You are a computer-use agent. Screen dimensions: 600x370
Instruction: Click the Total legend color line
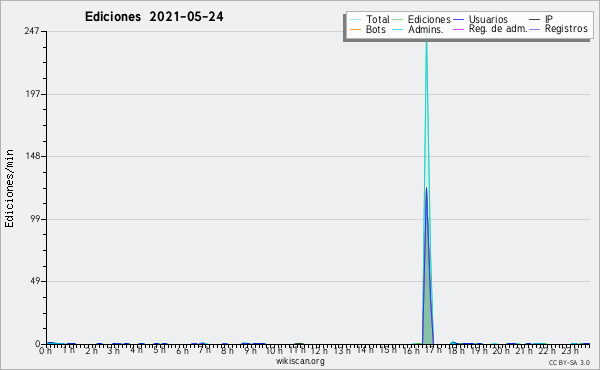point(355,20)
